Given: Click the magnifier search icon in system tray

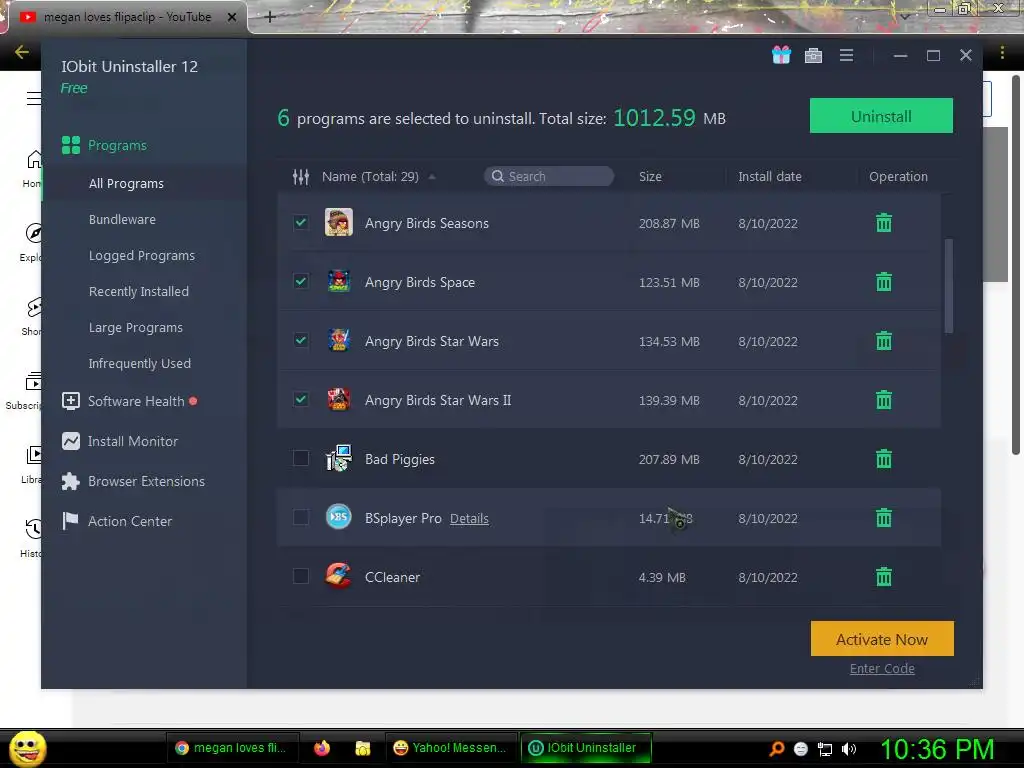Looking at the screenshot, I should click(776, 748).
